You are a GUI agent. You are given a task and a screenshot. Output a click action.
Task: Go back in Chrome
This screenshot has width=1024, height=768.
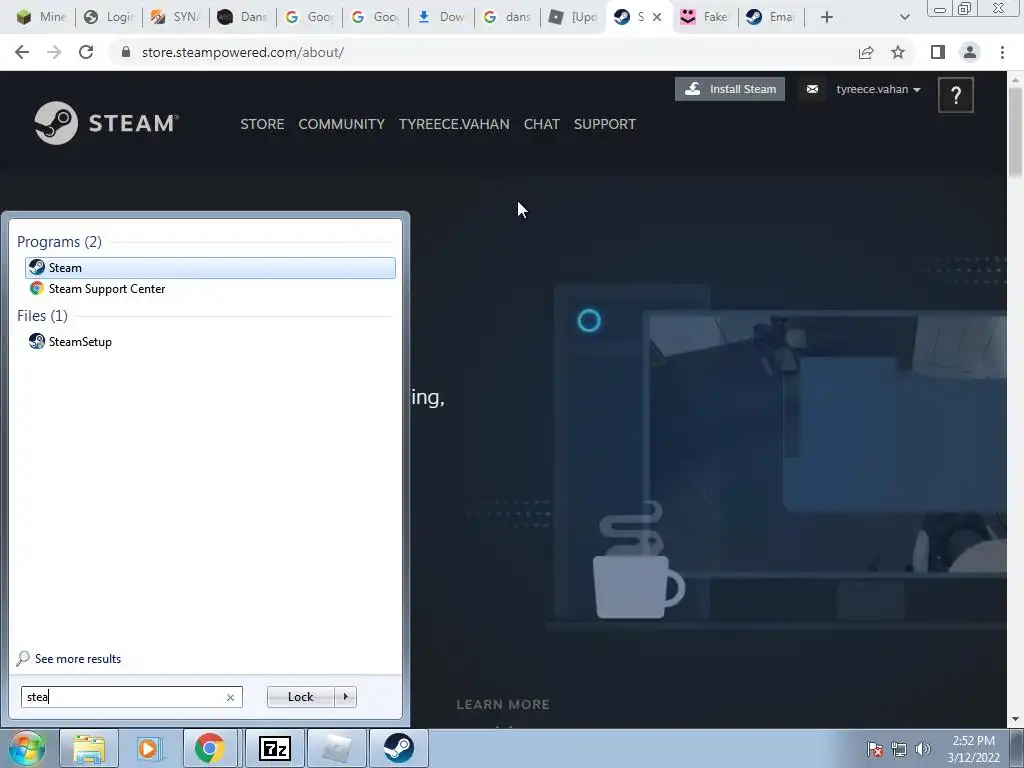click(22, 52)
